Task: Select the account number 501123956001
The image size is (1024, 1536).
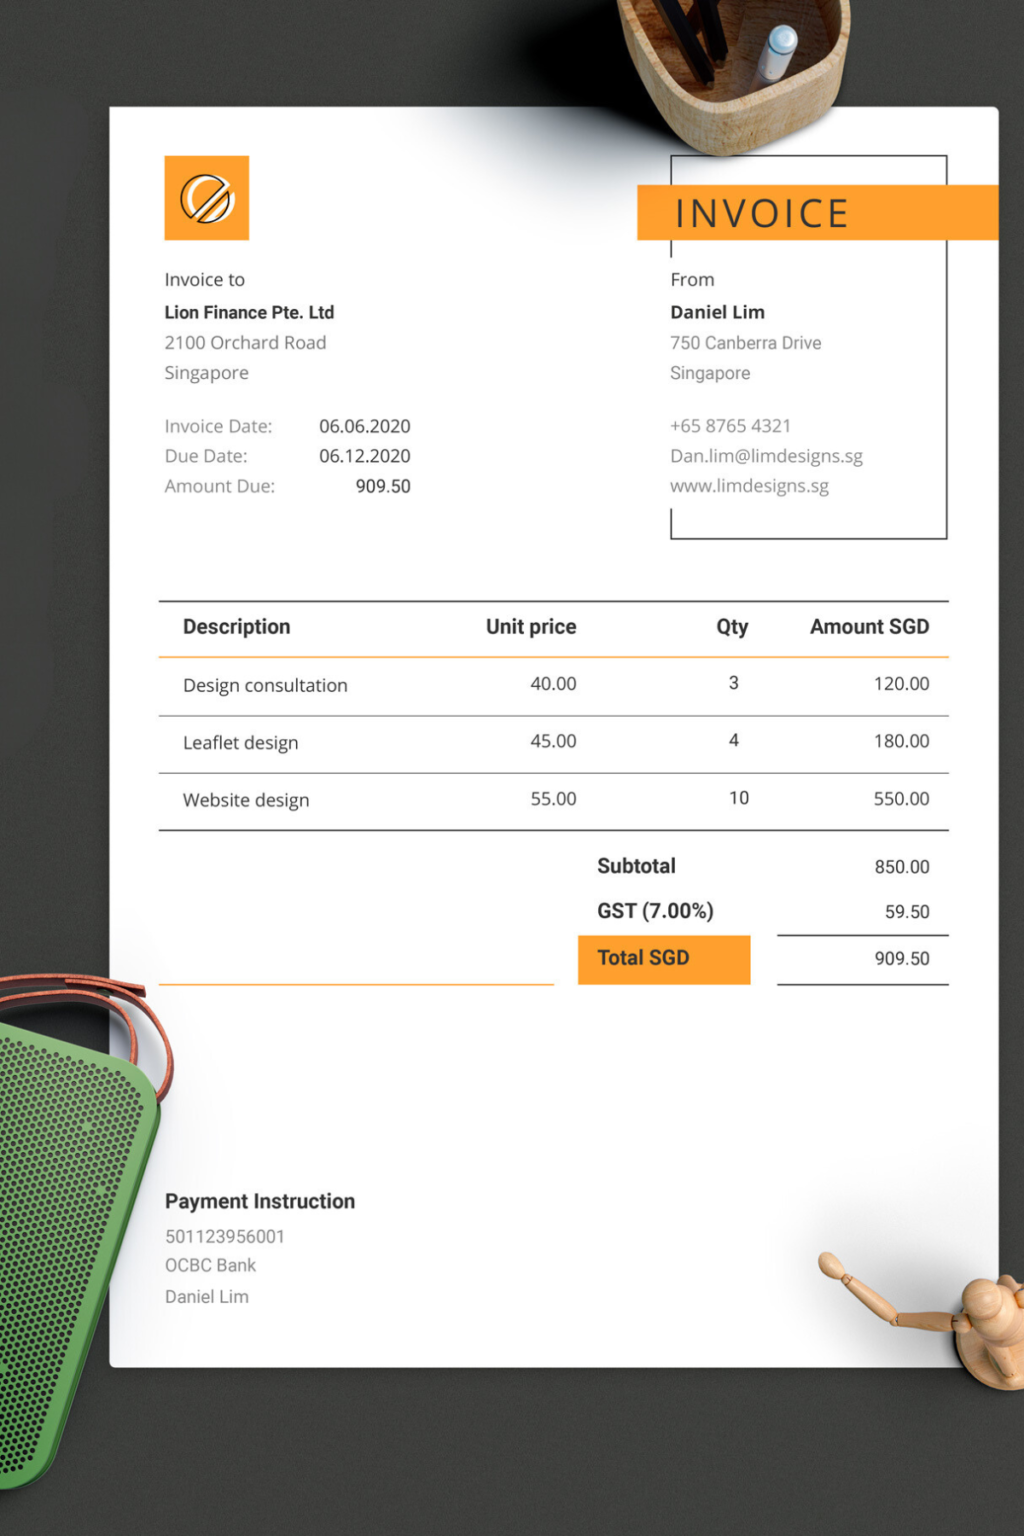Action: click(225, 1237)
